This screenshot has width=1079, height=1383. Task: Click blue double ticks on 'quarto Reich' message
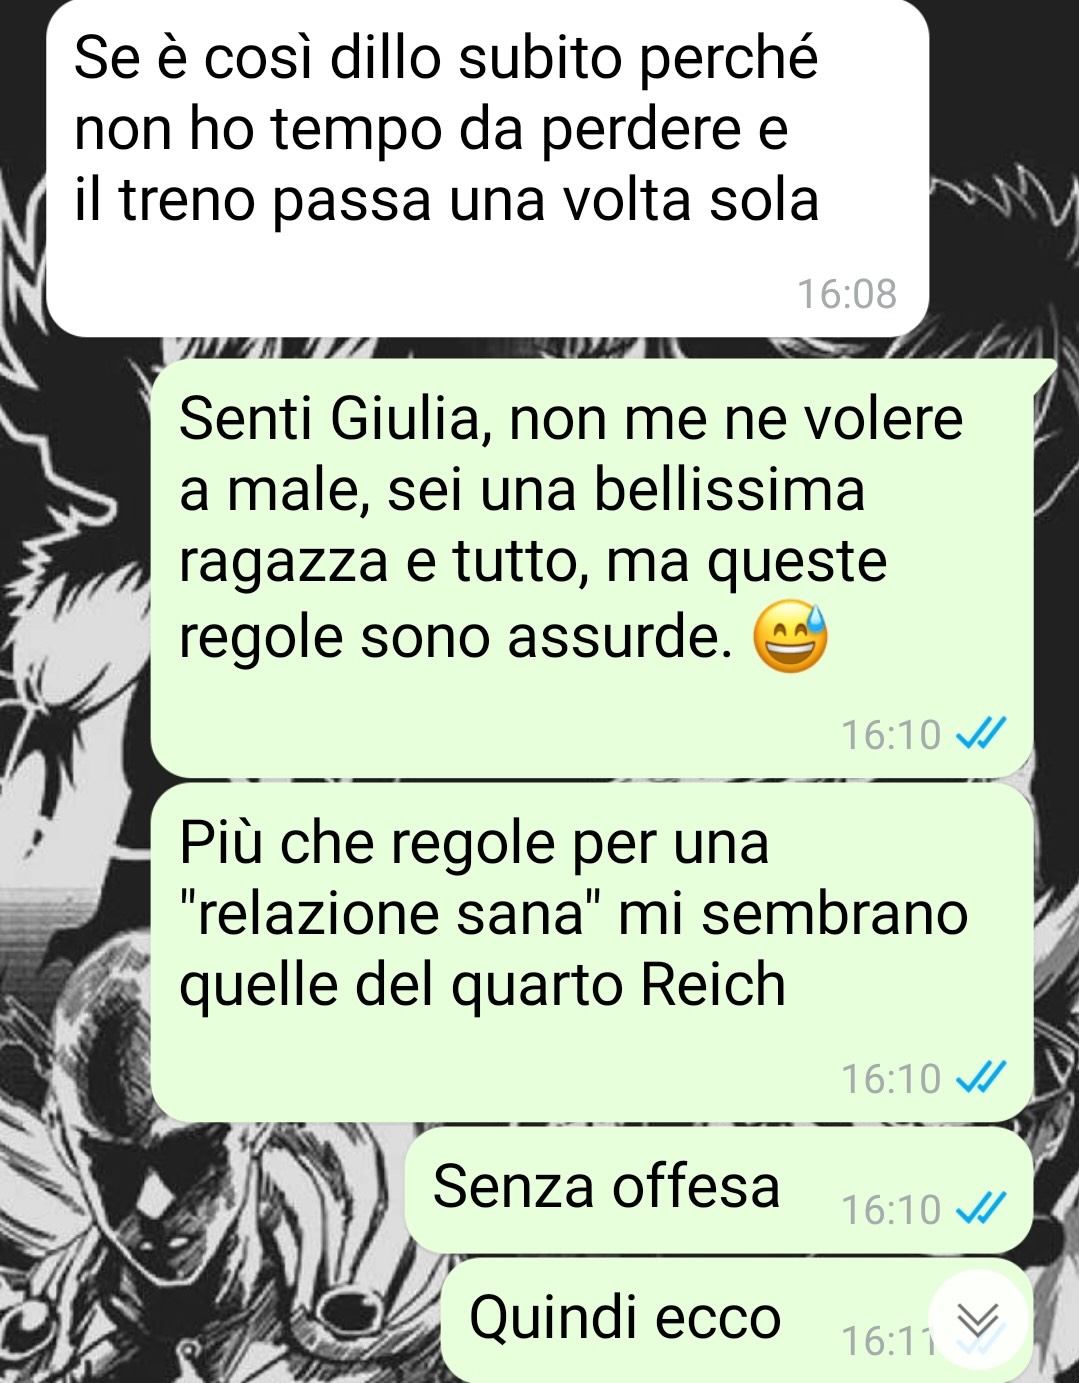980,1078
